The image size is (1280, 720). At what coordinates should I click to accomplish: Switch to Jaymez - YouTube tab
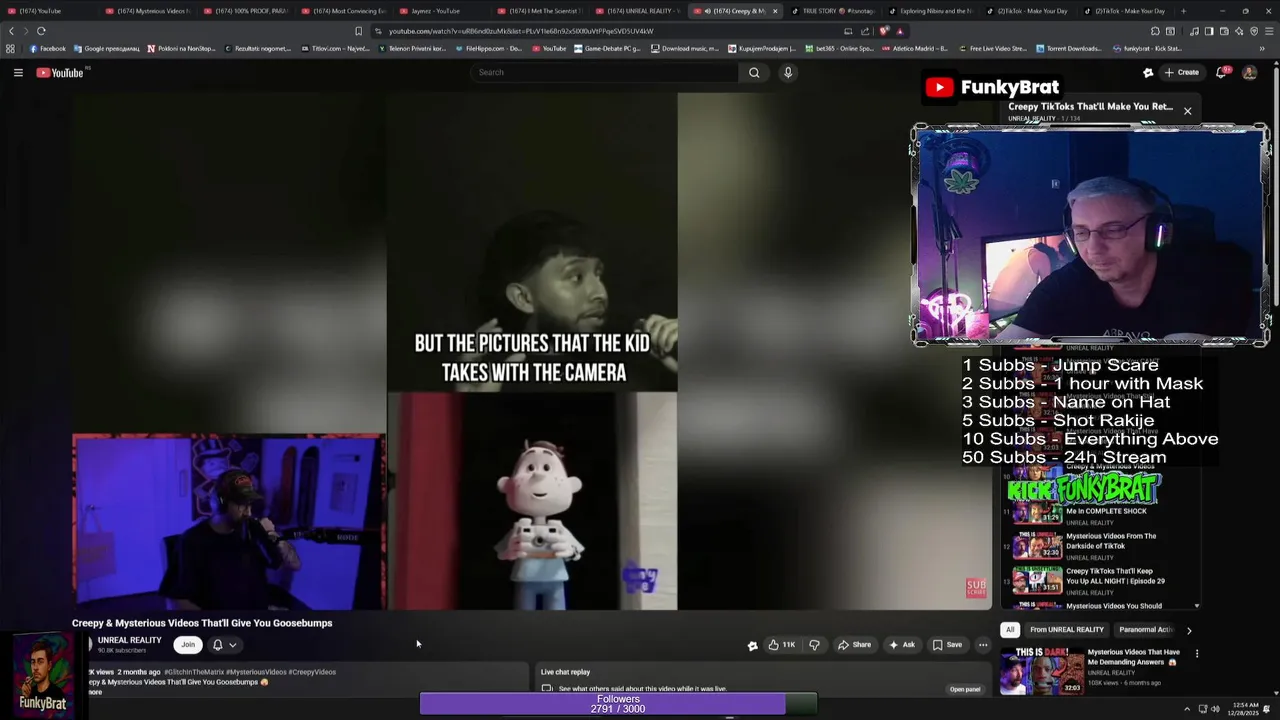click(x=435, y=11)
